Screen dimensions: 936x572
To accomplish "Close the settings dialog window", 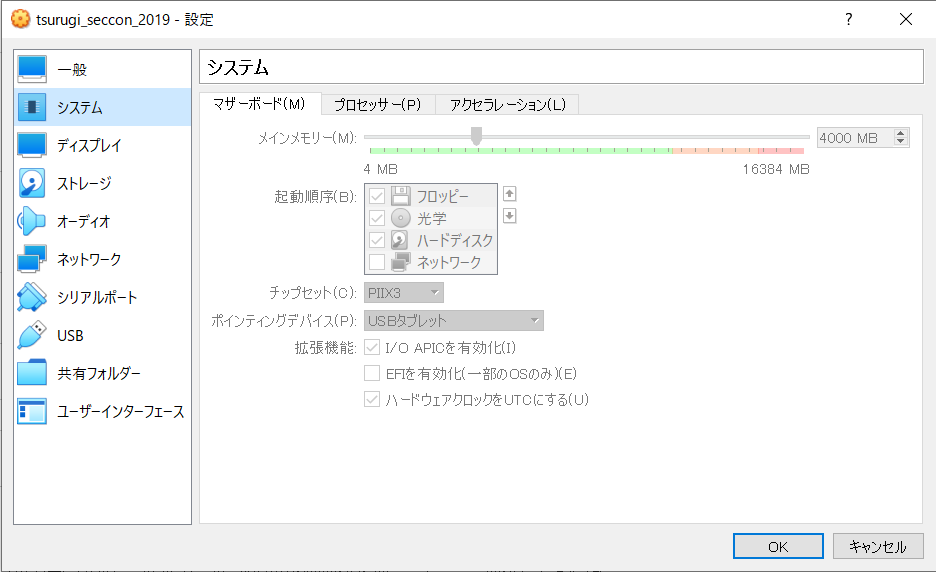I will pyautogui.click(x=906, y=19).
